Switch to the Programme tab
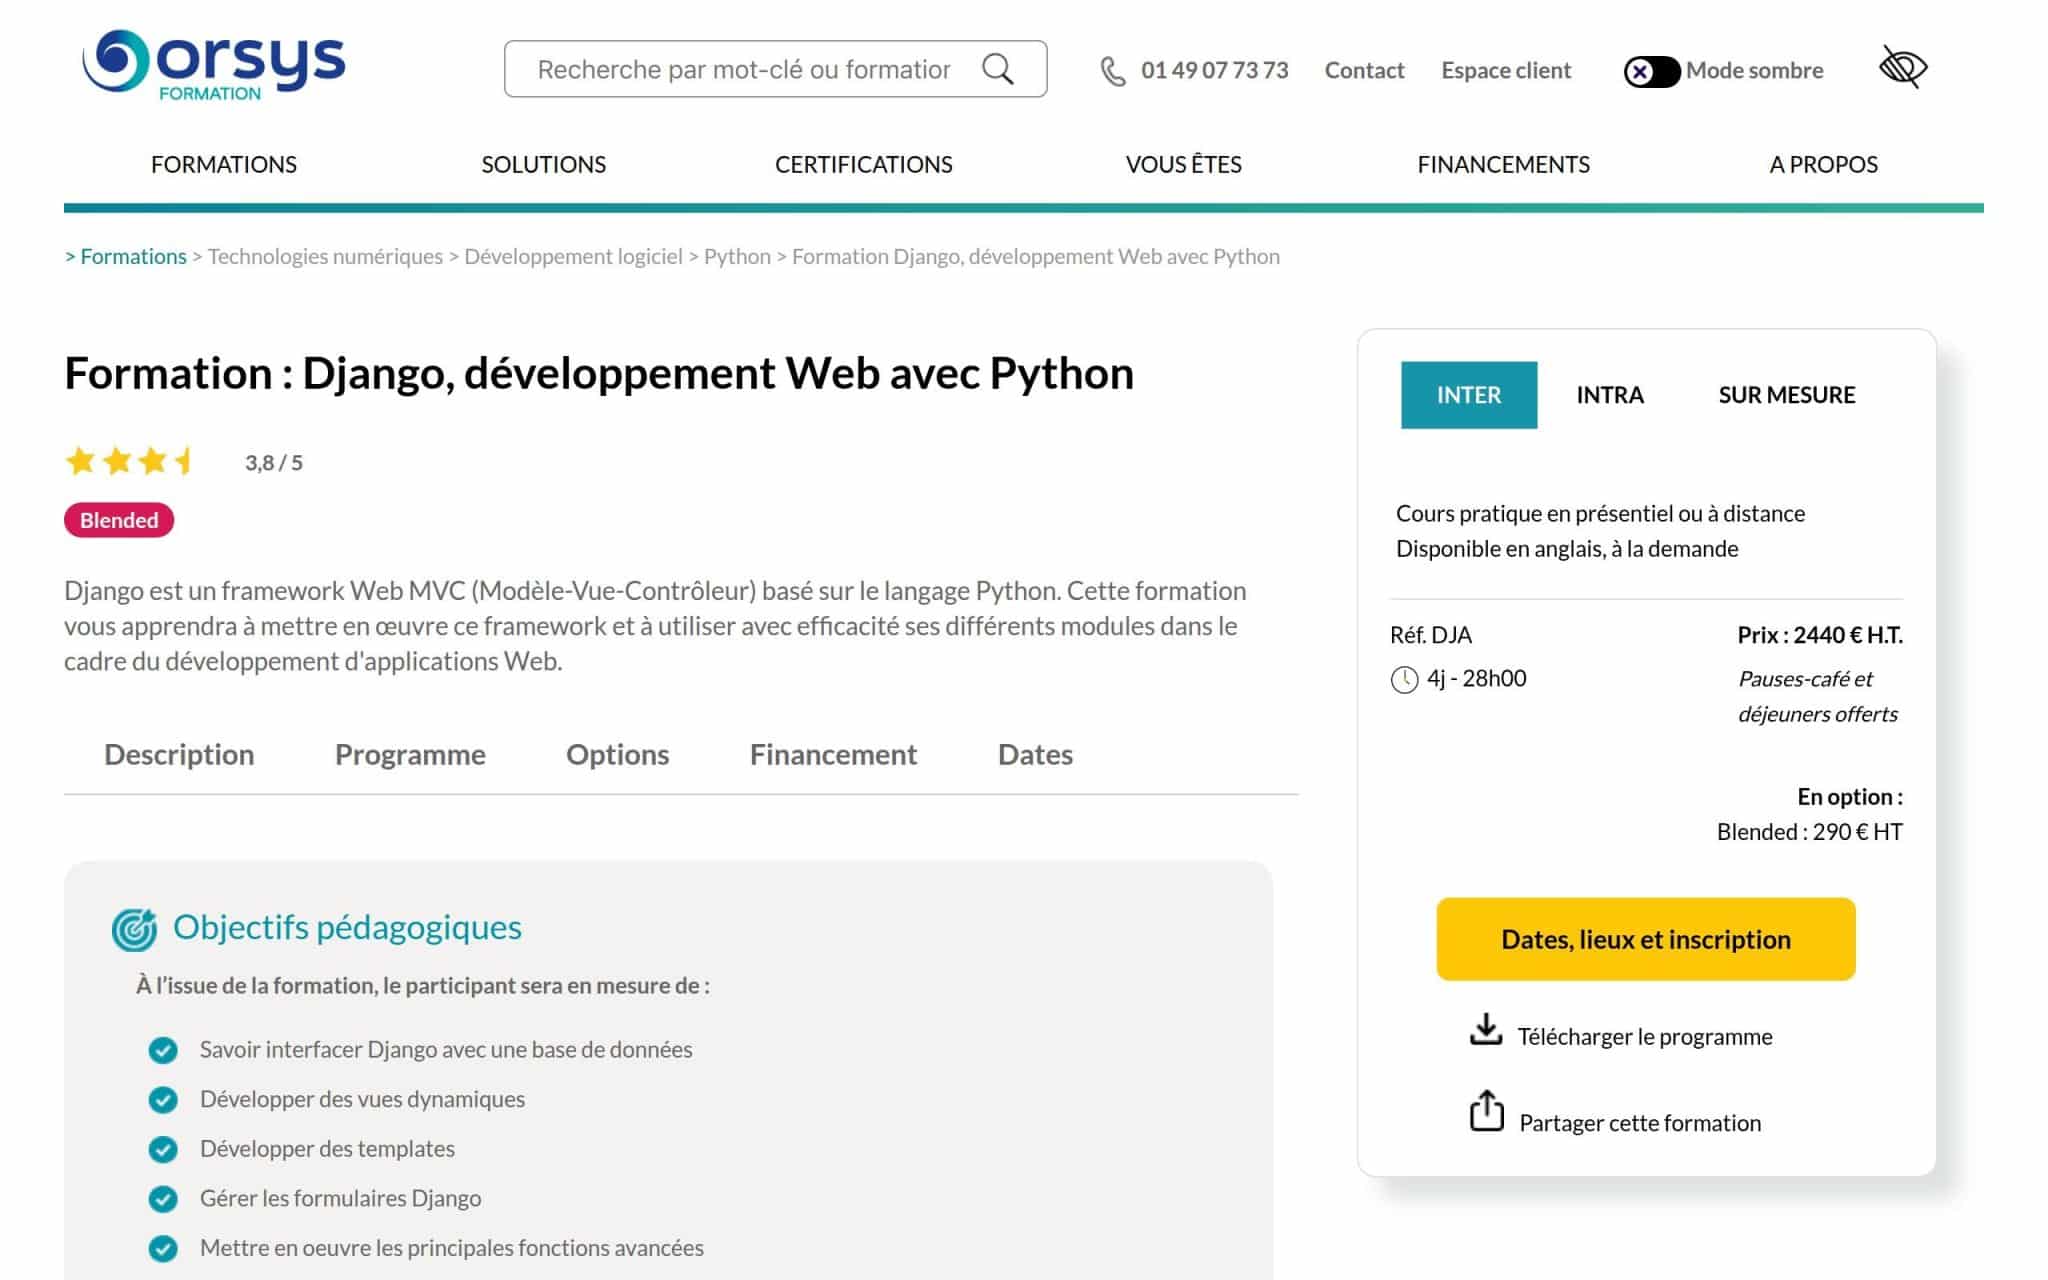The image size is (2048, 1280). tap(410, 754)
